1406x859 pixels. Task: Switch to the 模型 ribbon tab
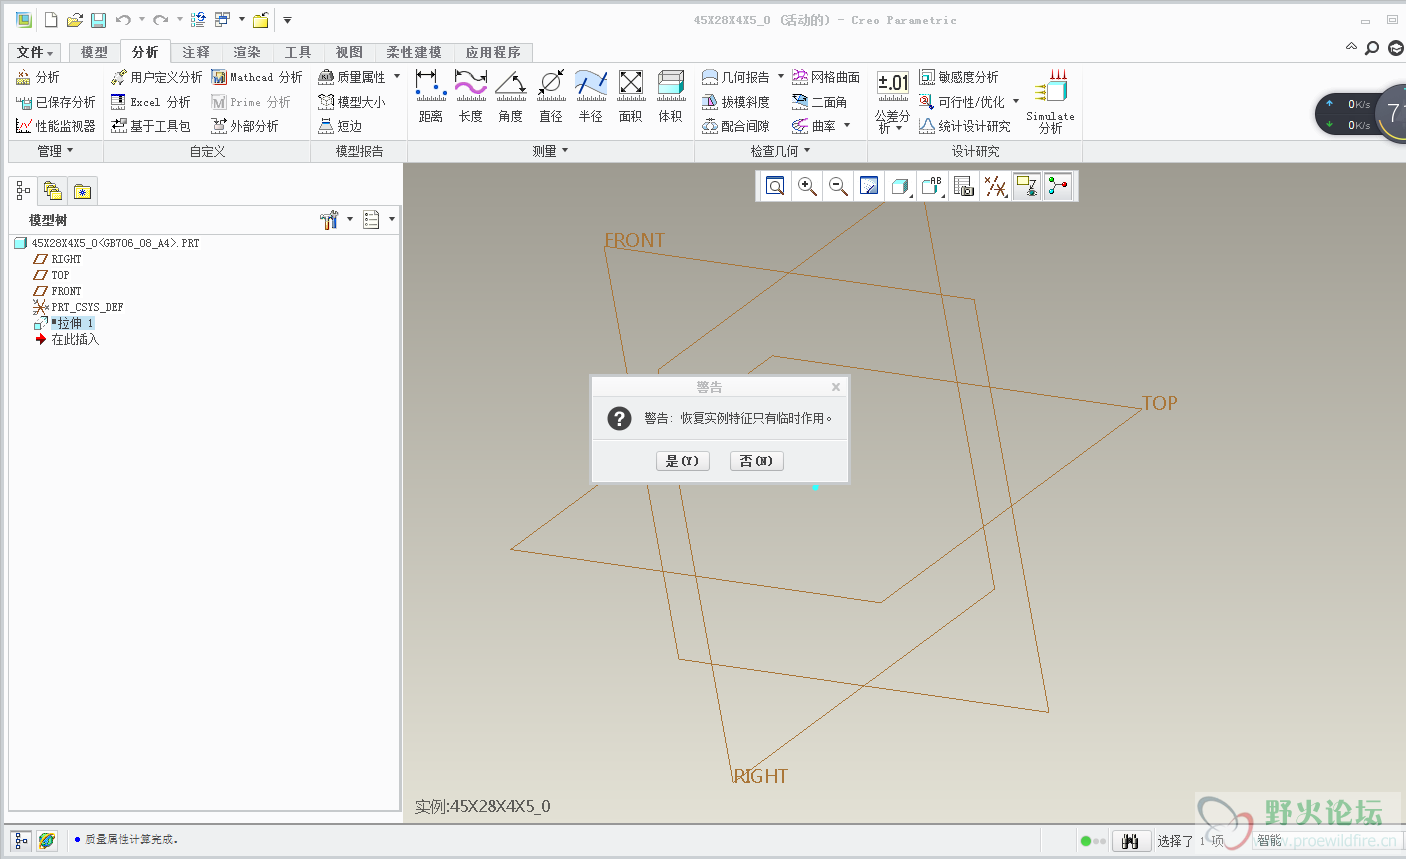coord(94,52)
